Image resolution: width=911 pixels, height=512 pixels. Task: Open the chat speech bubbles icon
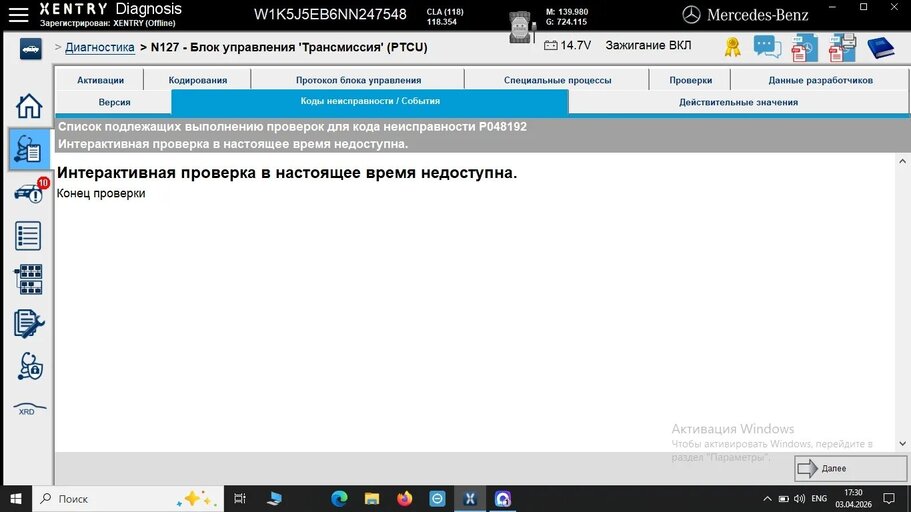[767, 47]
